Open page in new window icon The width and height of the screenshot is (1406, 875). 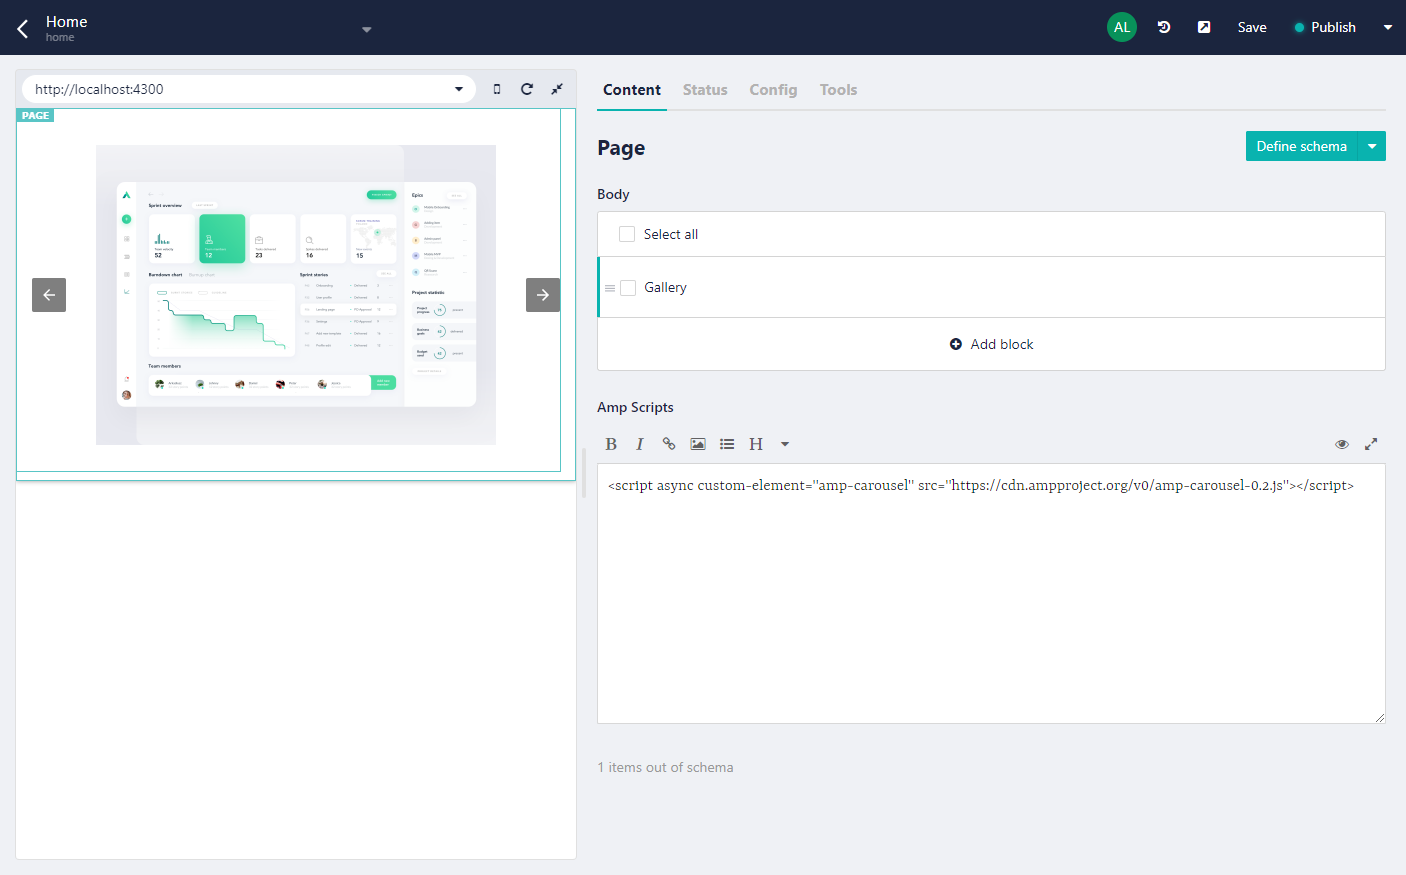coord(1204,27)
